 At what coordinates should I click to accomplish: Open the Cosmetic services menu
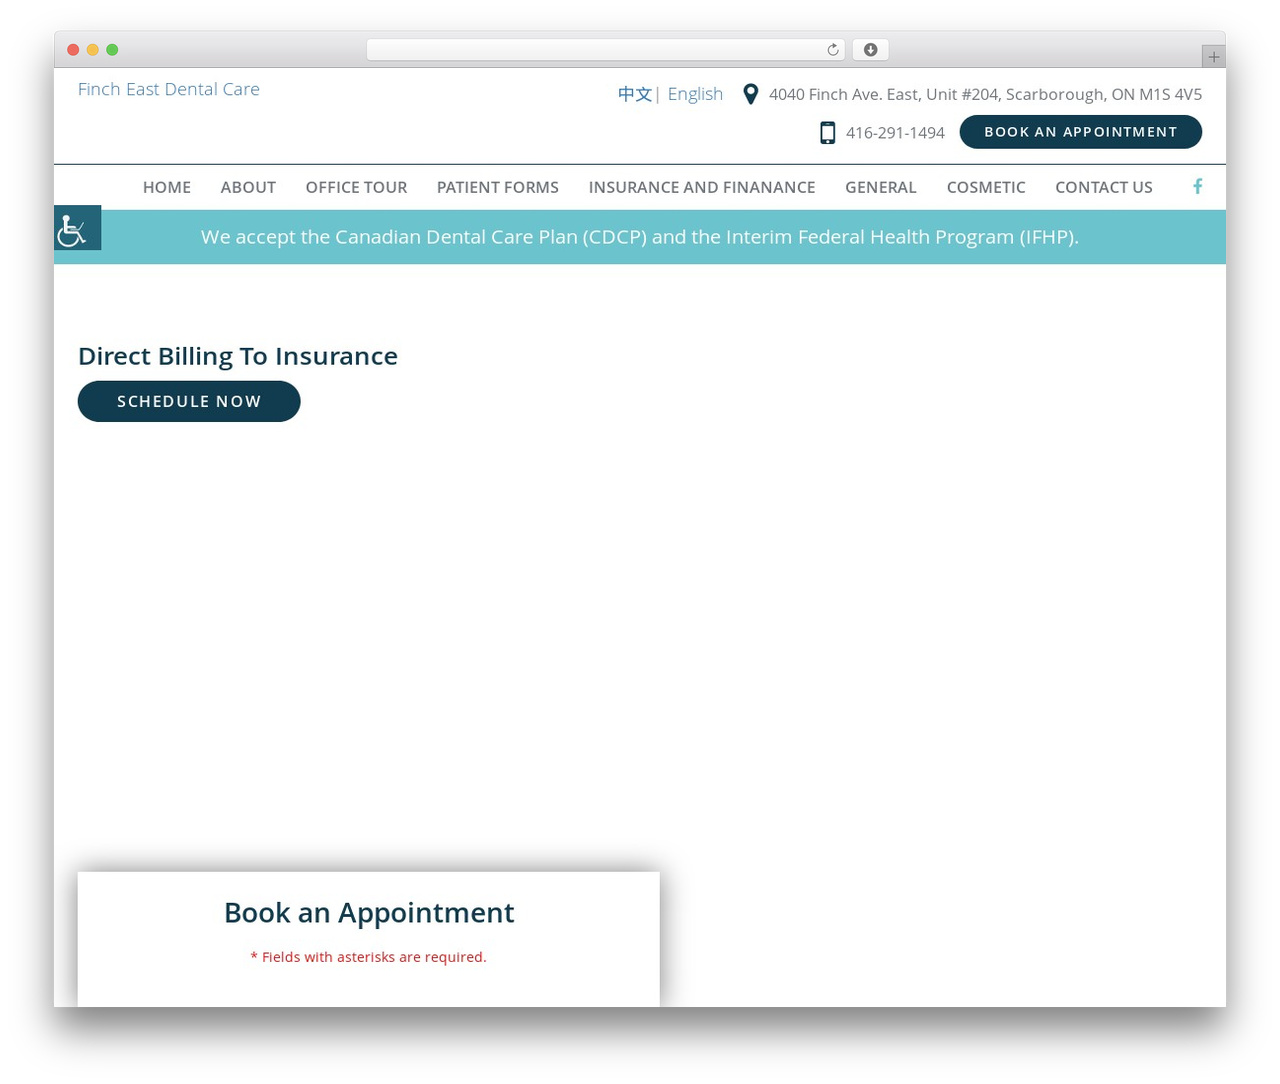pyautogui.click(x=986, y=187)
